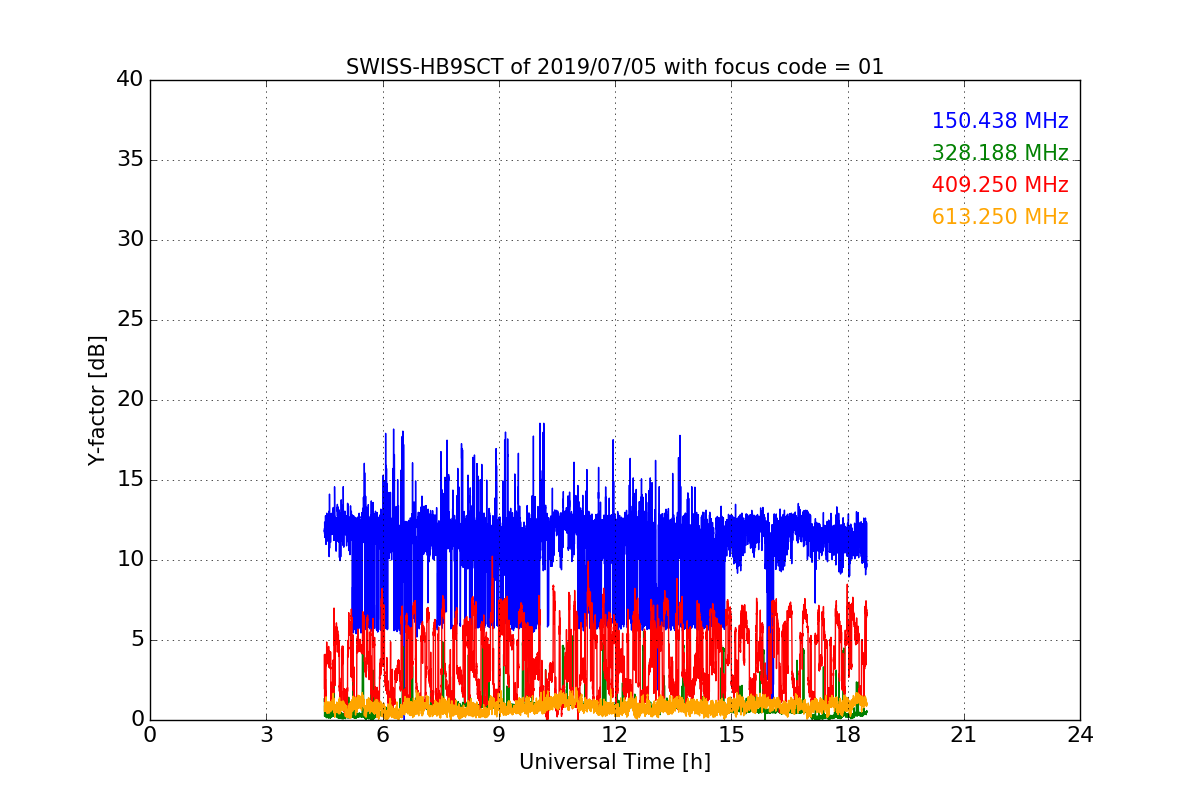Click the y-axis tick value 35
Viewport: 1200px width, 800px height.
tap(130, 160)
